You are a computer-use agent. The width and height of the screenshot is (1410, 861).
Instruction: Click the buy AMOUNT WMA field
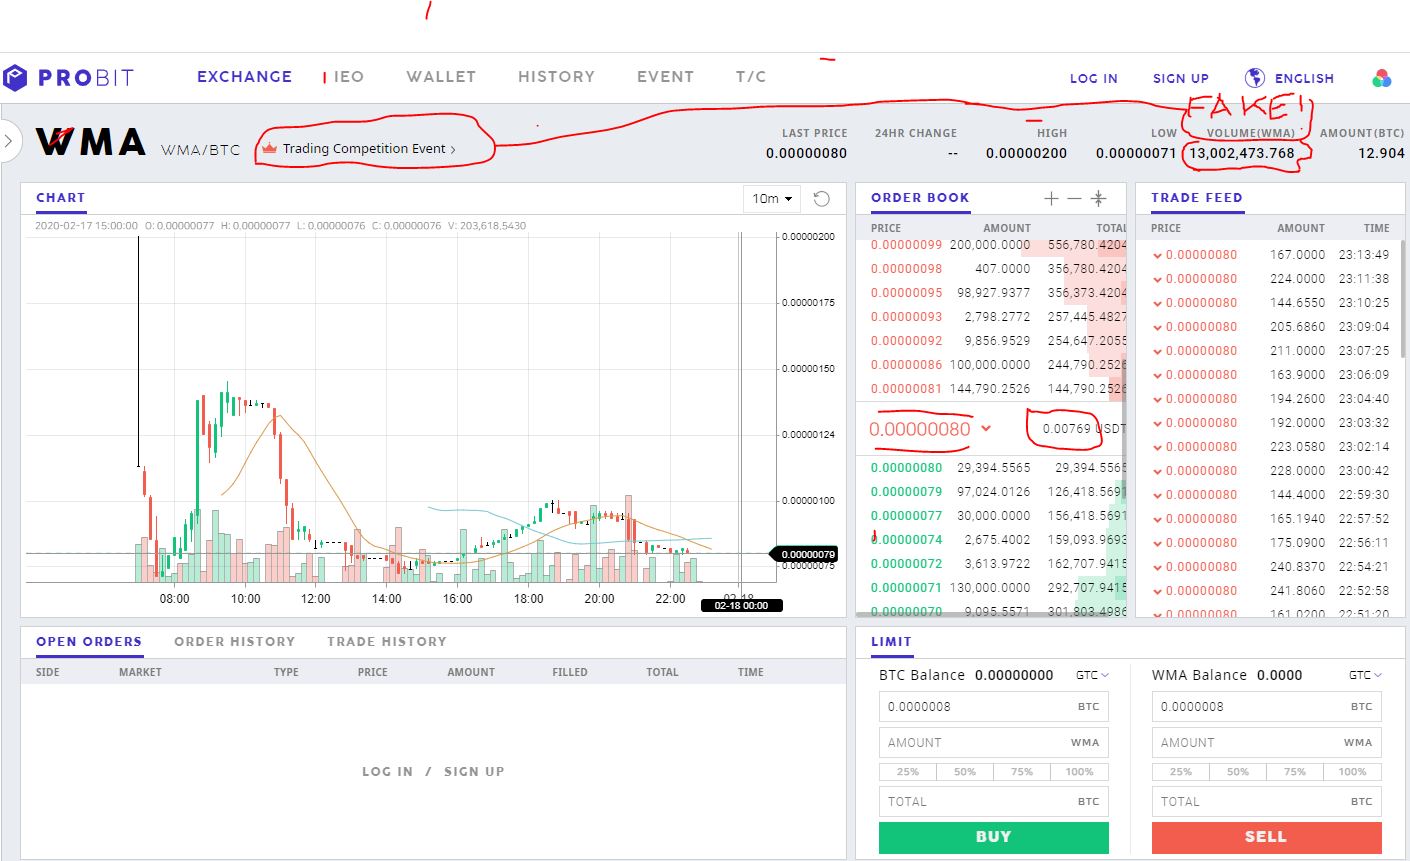pos(994,742)
